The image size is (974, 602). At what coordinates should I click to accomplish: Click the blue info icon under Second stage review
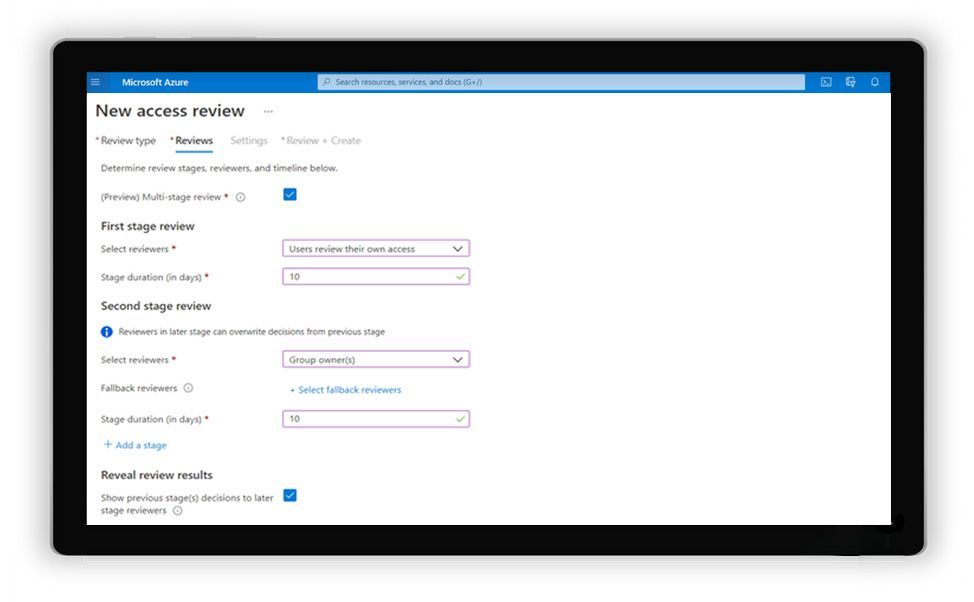point(107,332)
